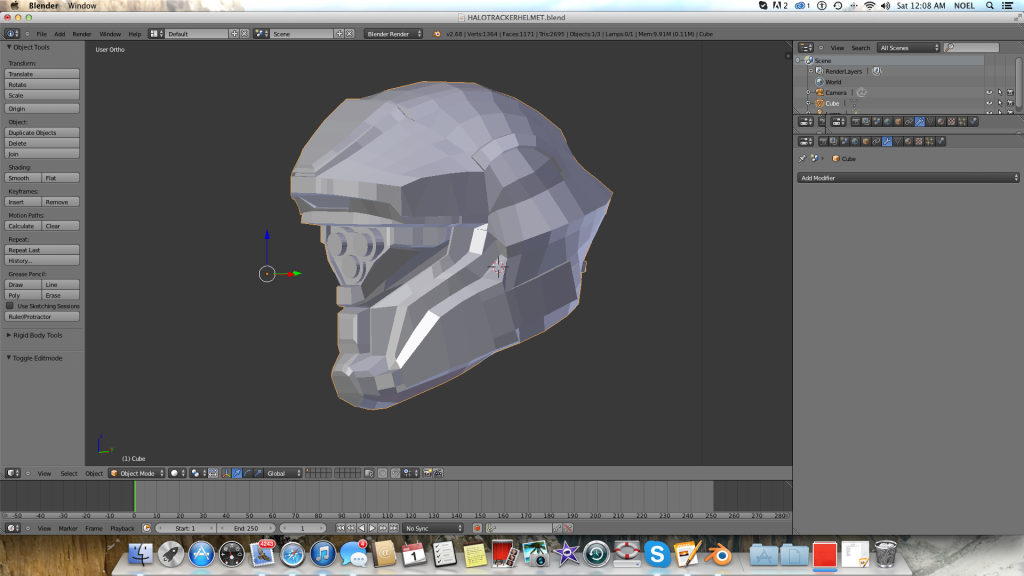Open iTunes from the macOS dock
The height and width of the screenshot is (576, 1024).
coord(323,554)
